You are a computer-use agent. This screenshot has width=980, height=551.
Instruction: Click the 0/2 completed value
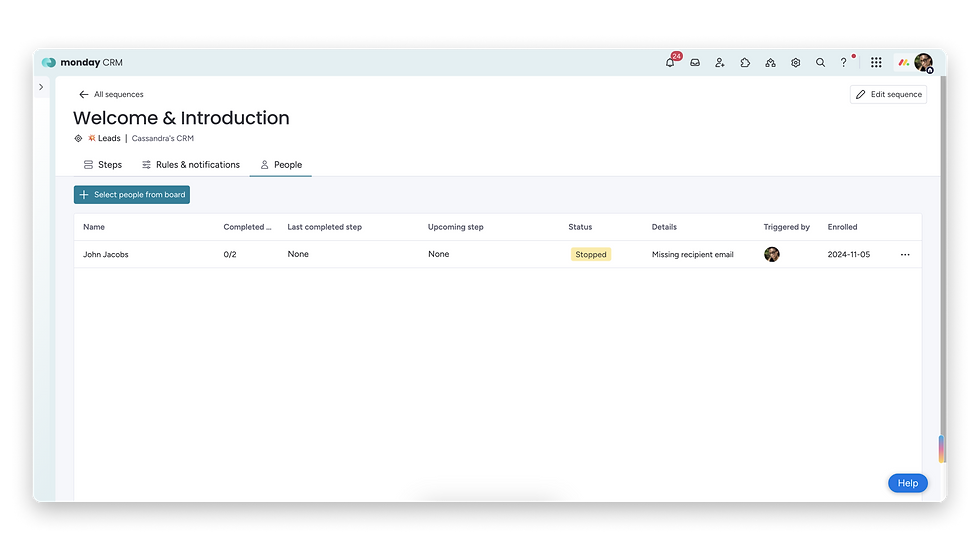pos(230,254)
